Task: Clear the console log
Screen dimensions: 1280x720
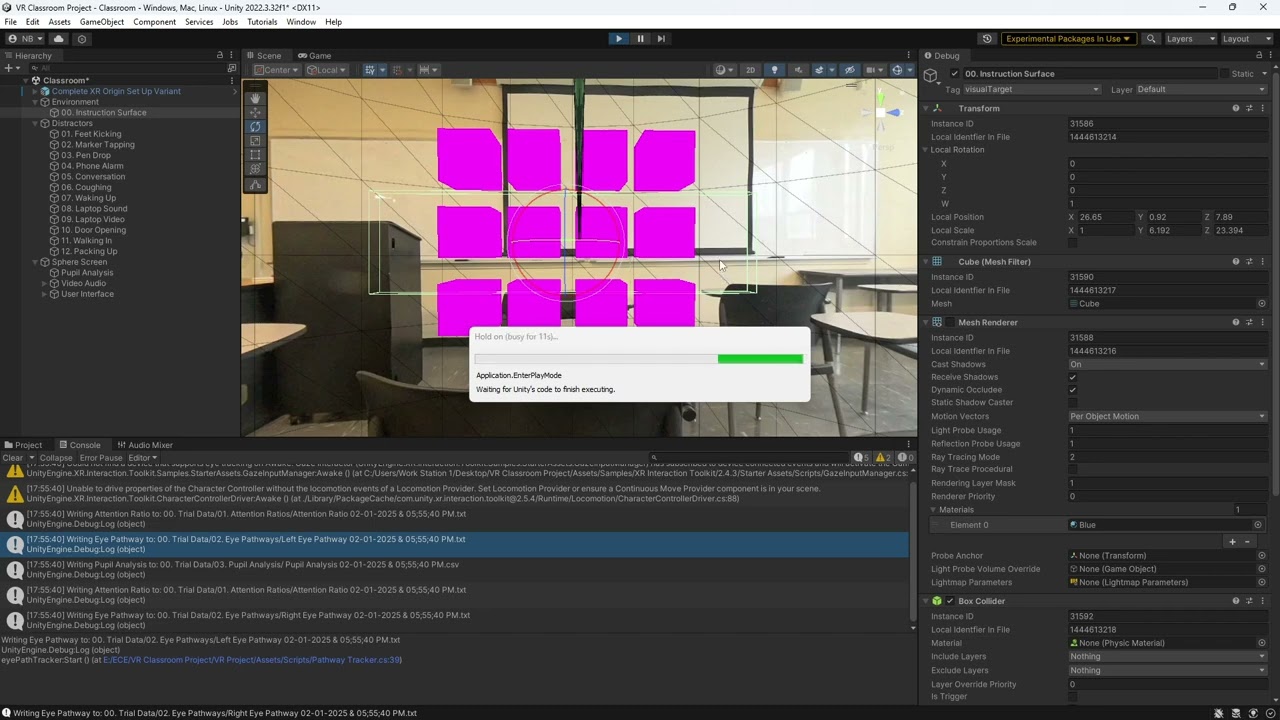Action: tap(13, 458)
